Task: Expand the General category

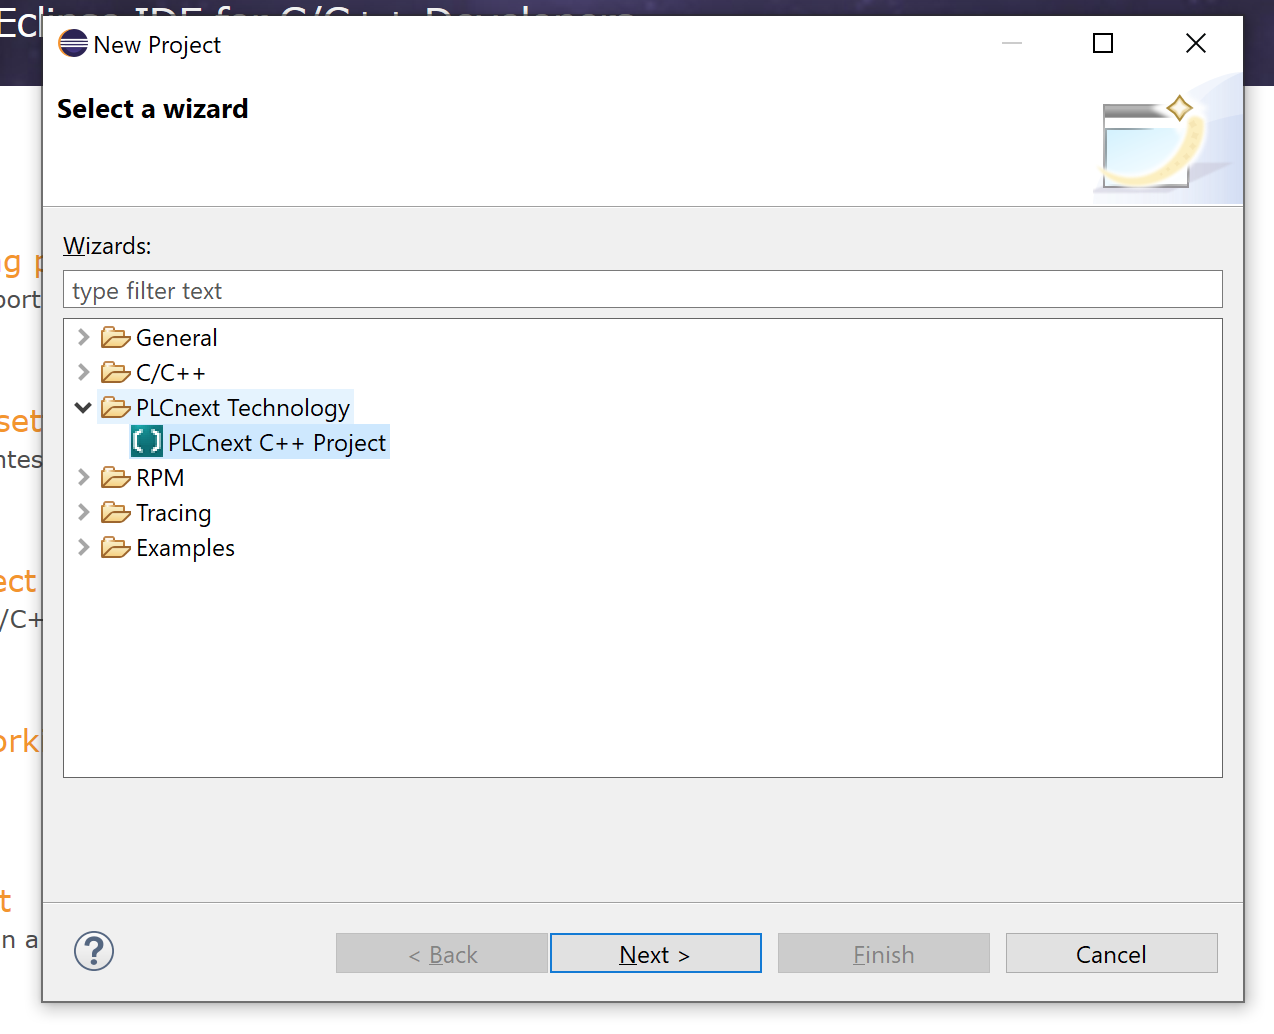Action: 84,337
